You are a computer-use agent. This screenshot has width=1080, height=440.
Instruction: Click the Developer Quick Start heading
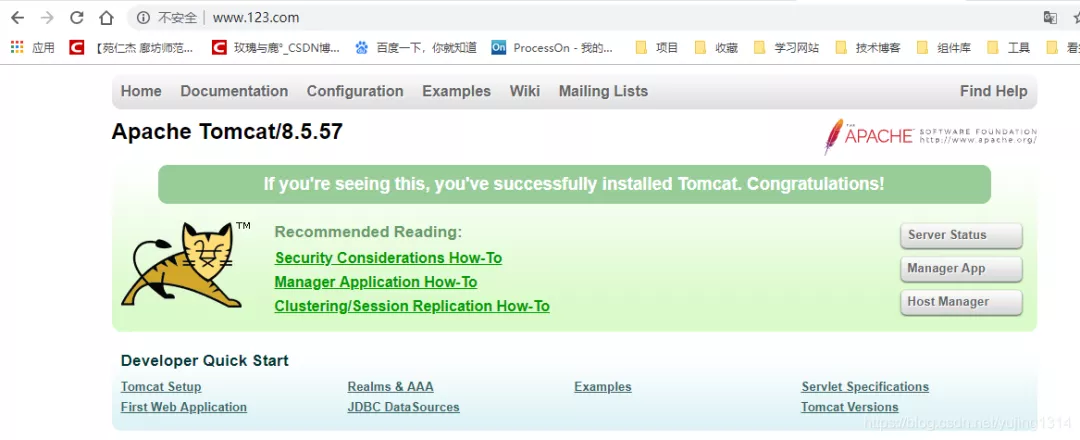point(205,361)
